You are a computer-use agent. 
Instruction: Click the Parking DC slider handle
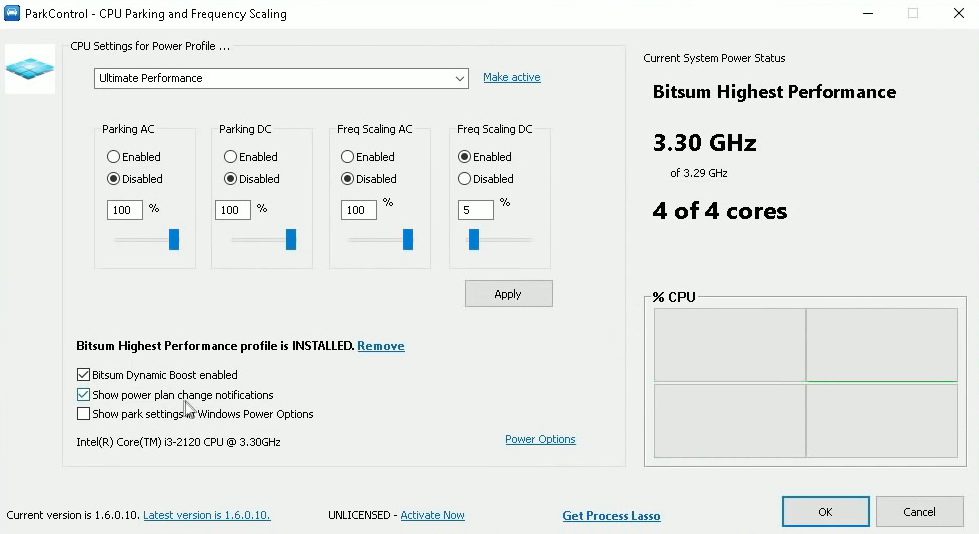click(x=291, y=239)
